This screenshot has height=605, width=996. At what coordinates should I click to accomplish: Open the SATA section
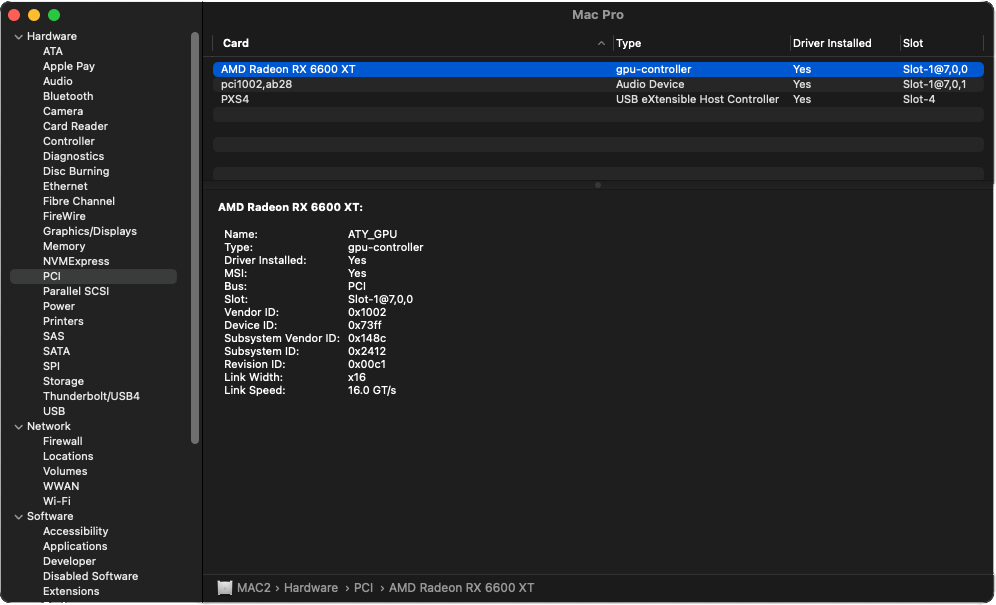tap(57, 351)
